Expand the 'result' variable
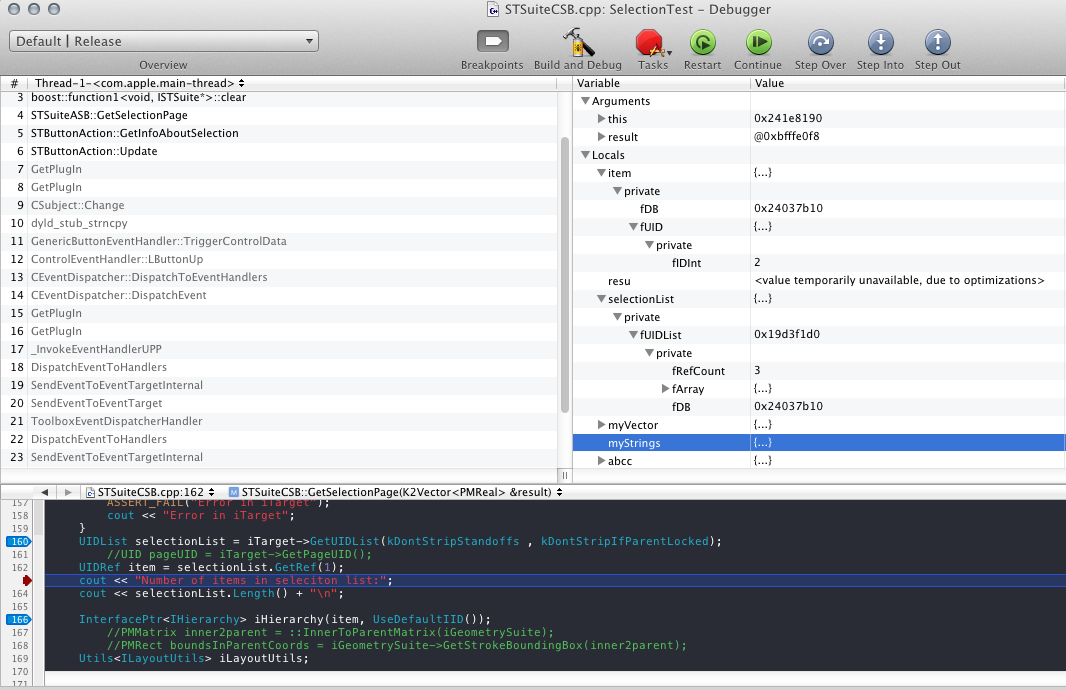 pos(601,137)
